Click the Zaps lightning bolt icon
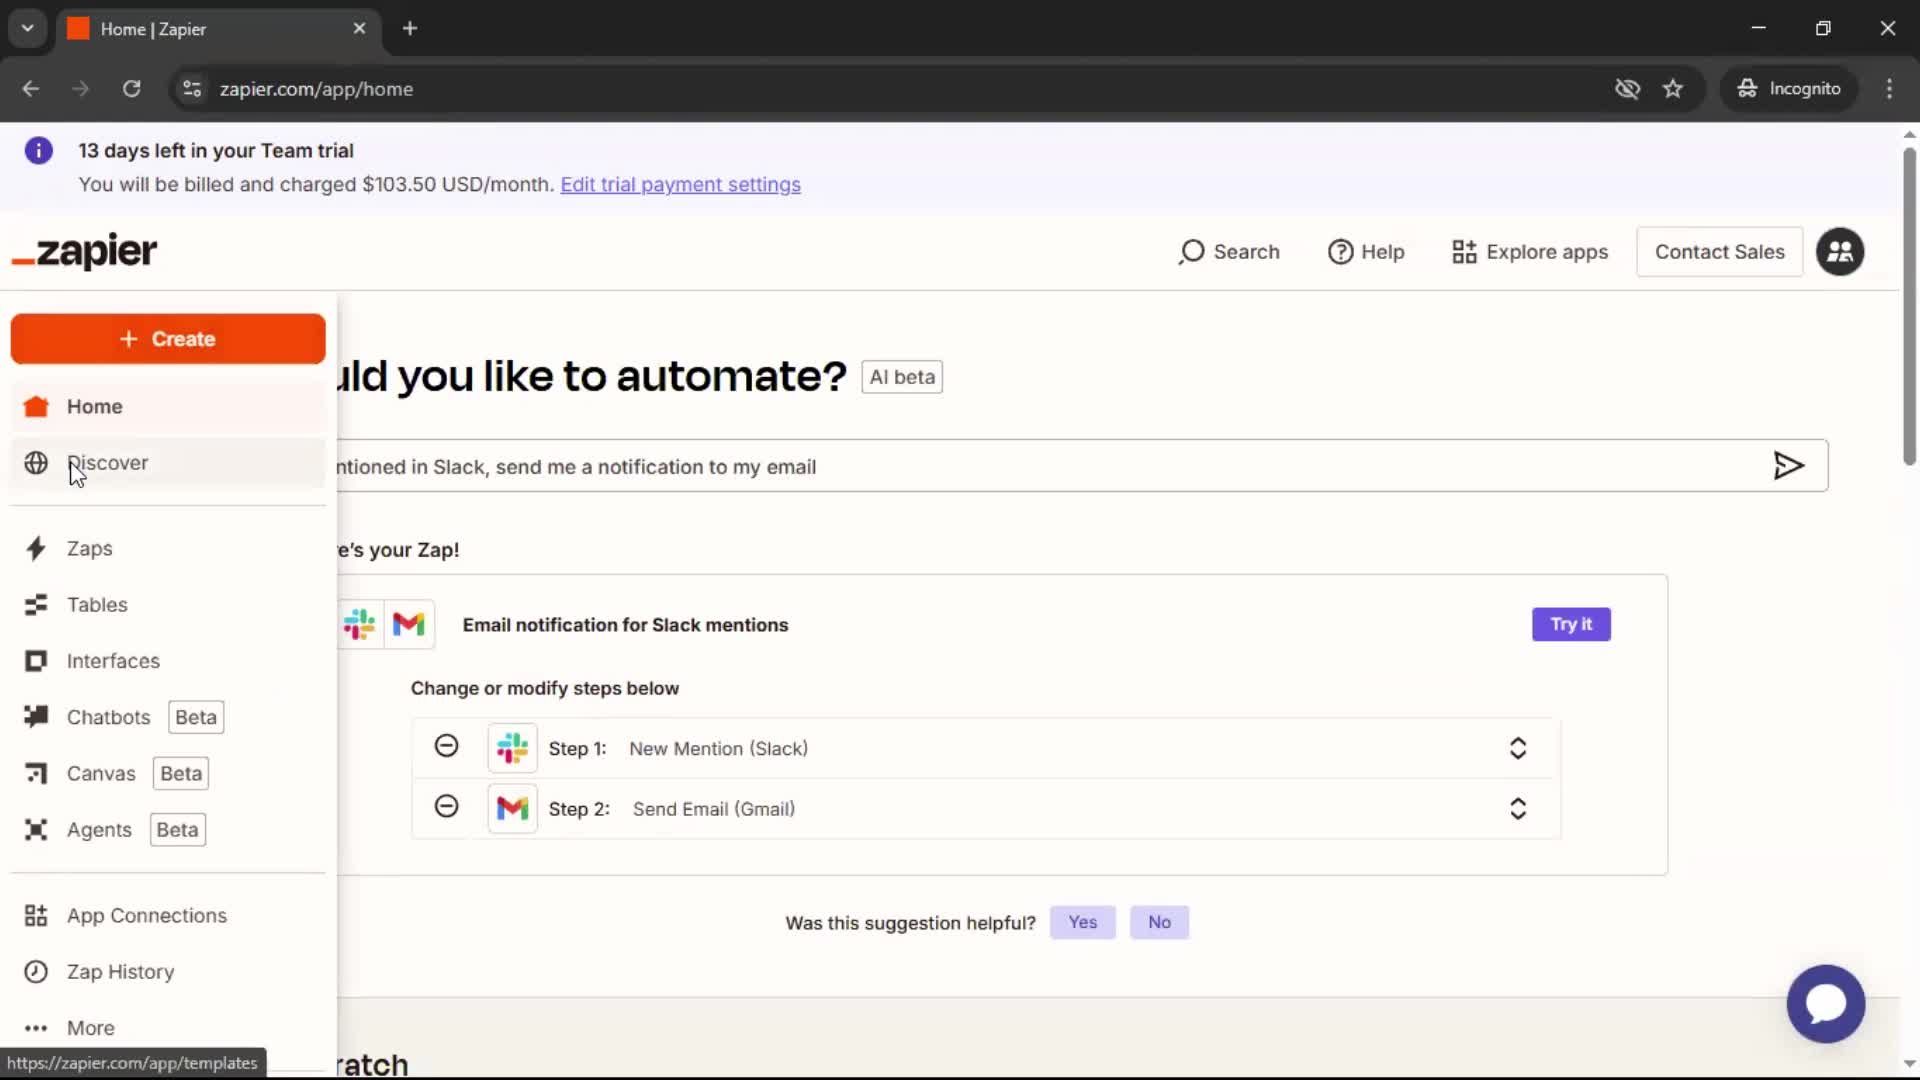 click(36, 548)
